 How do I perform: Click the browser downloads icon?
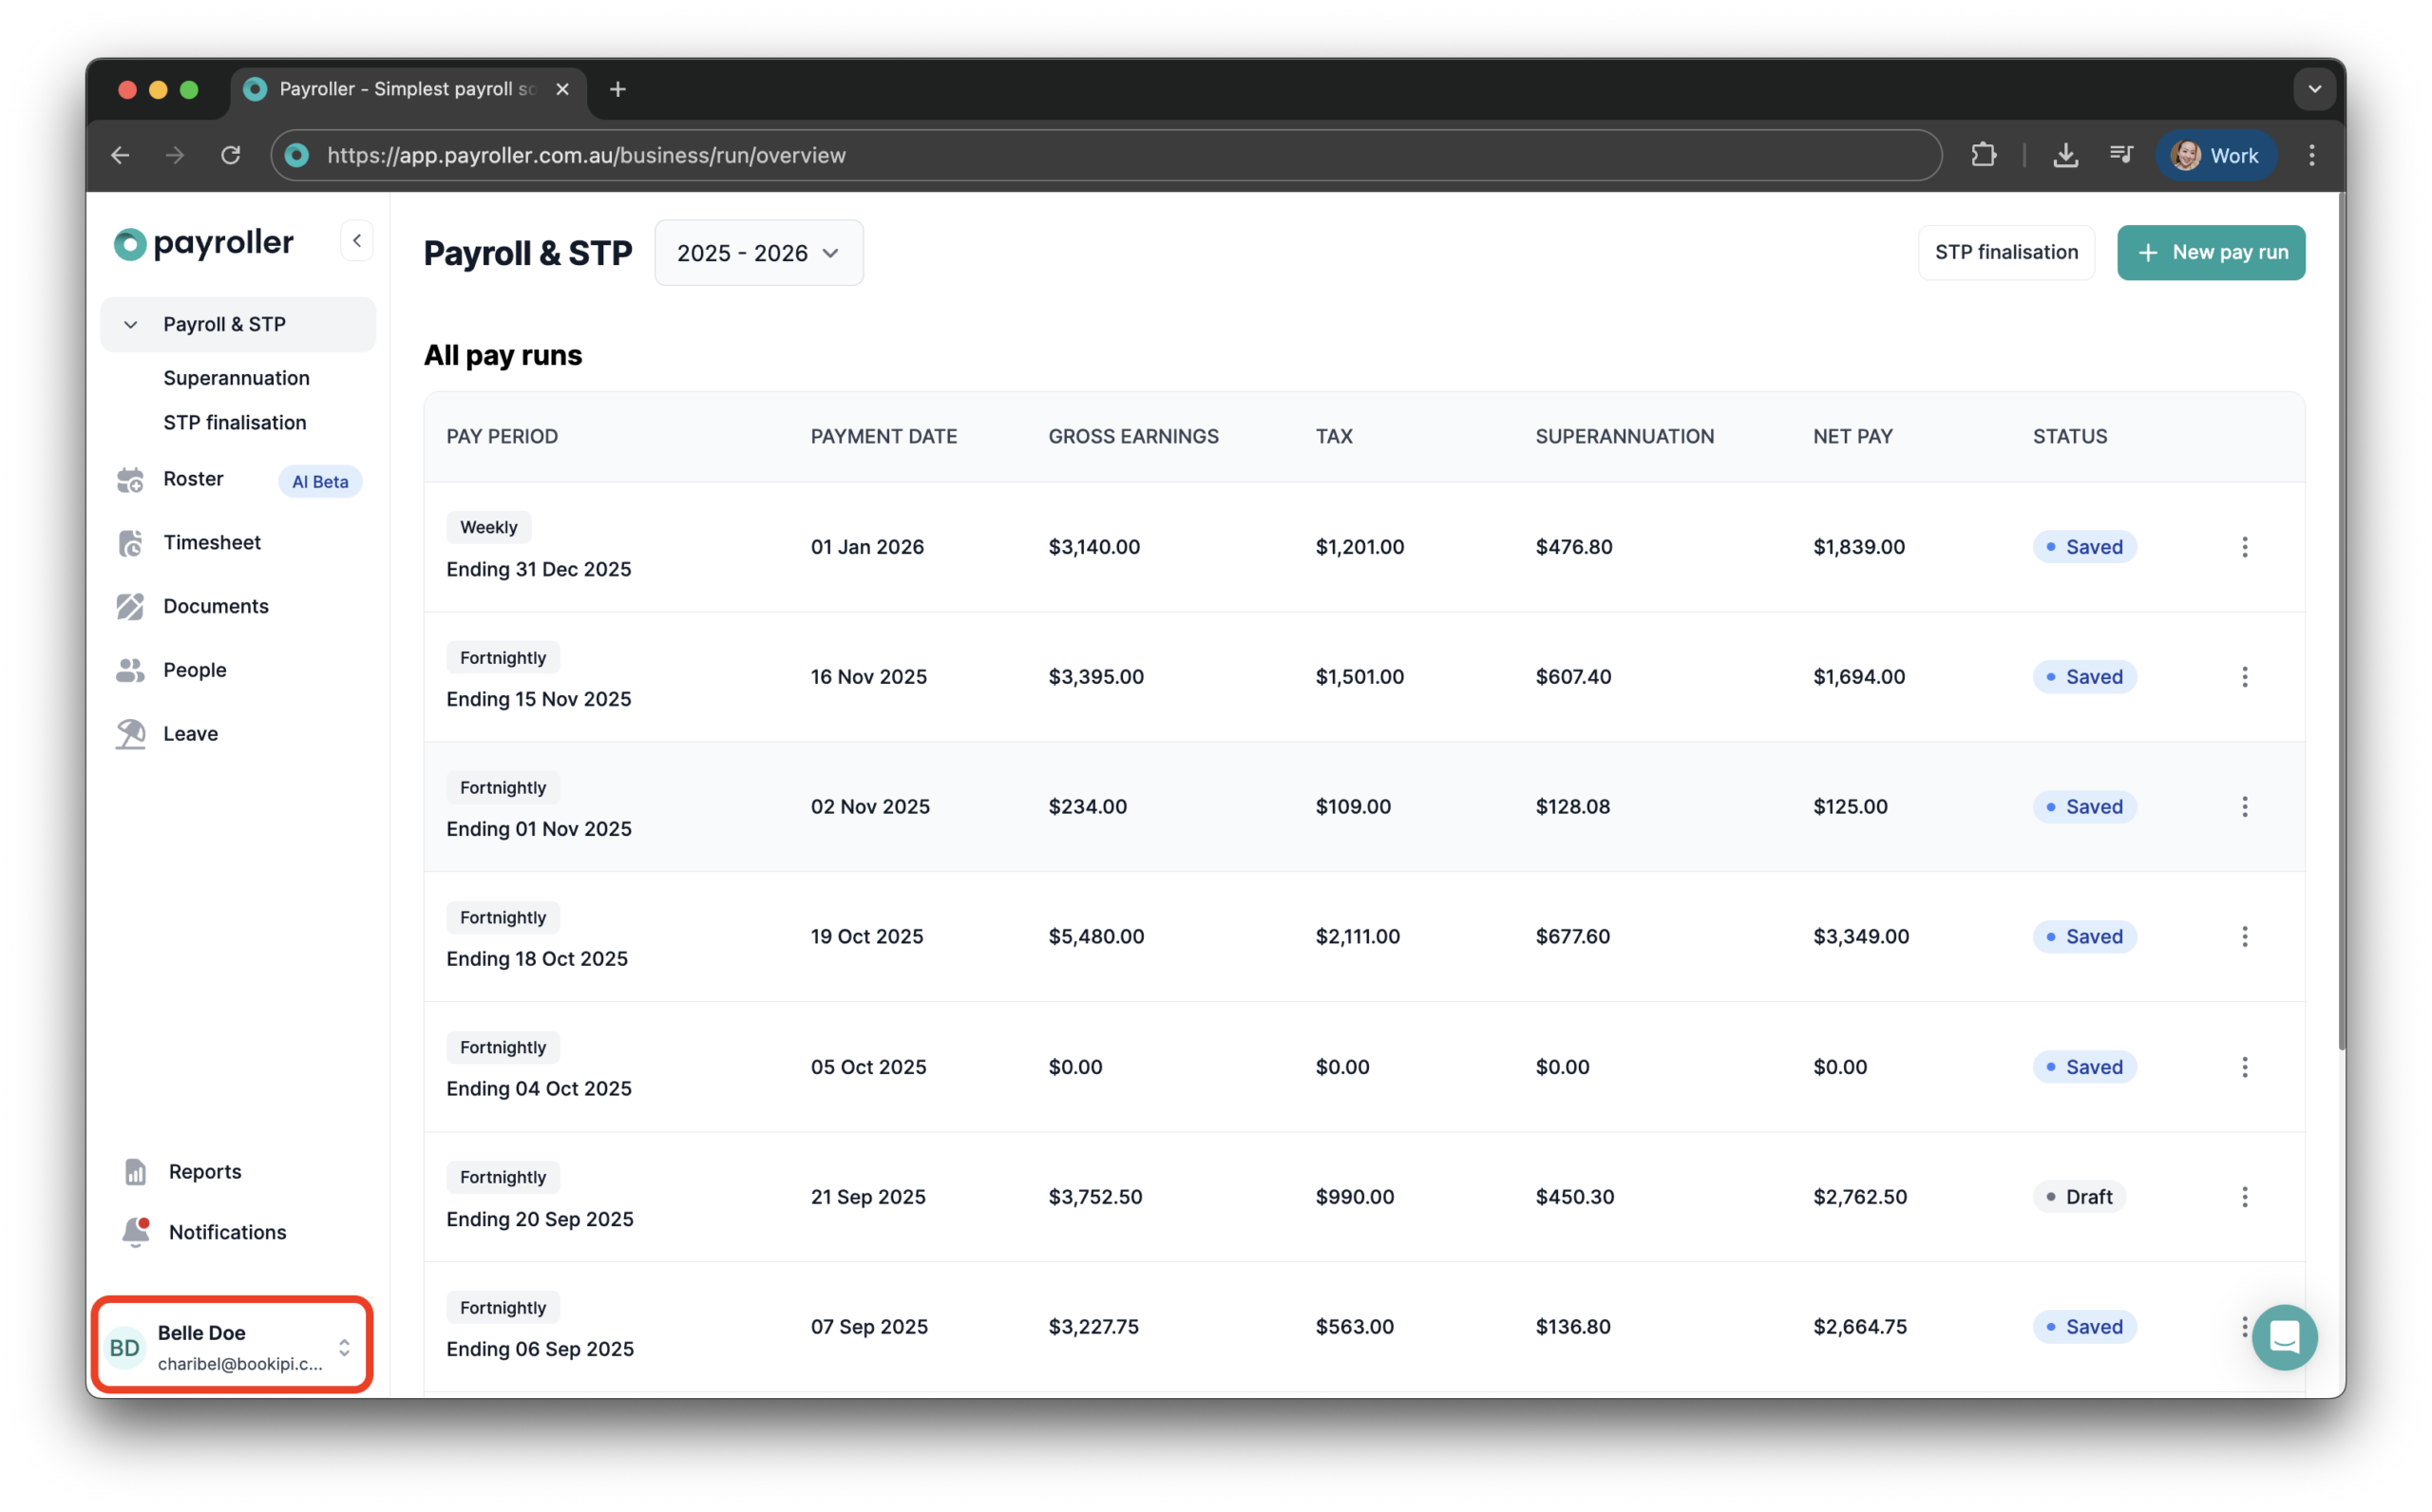tap(2065, 155)
